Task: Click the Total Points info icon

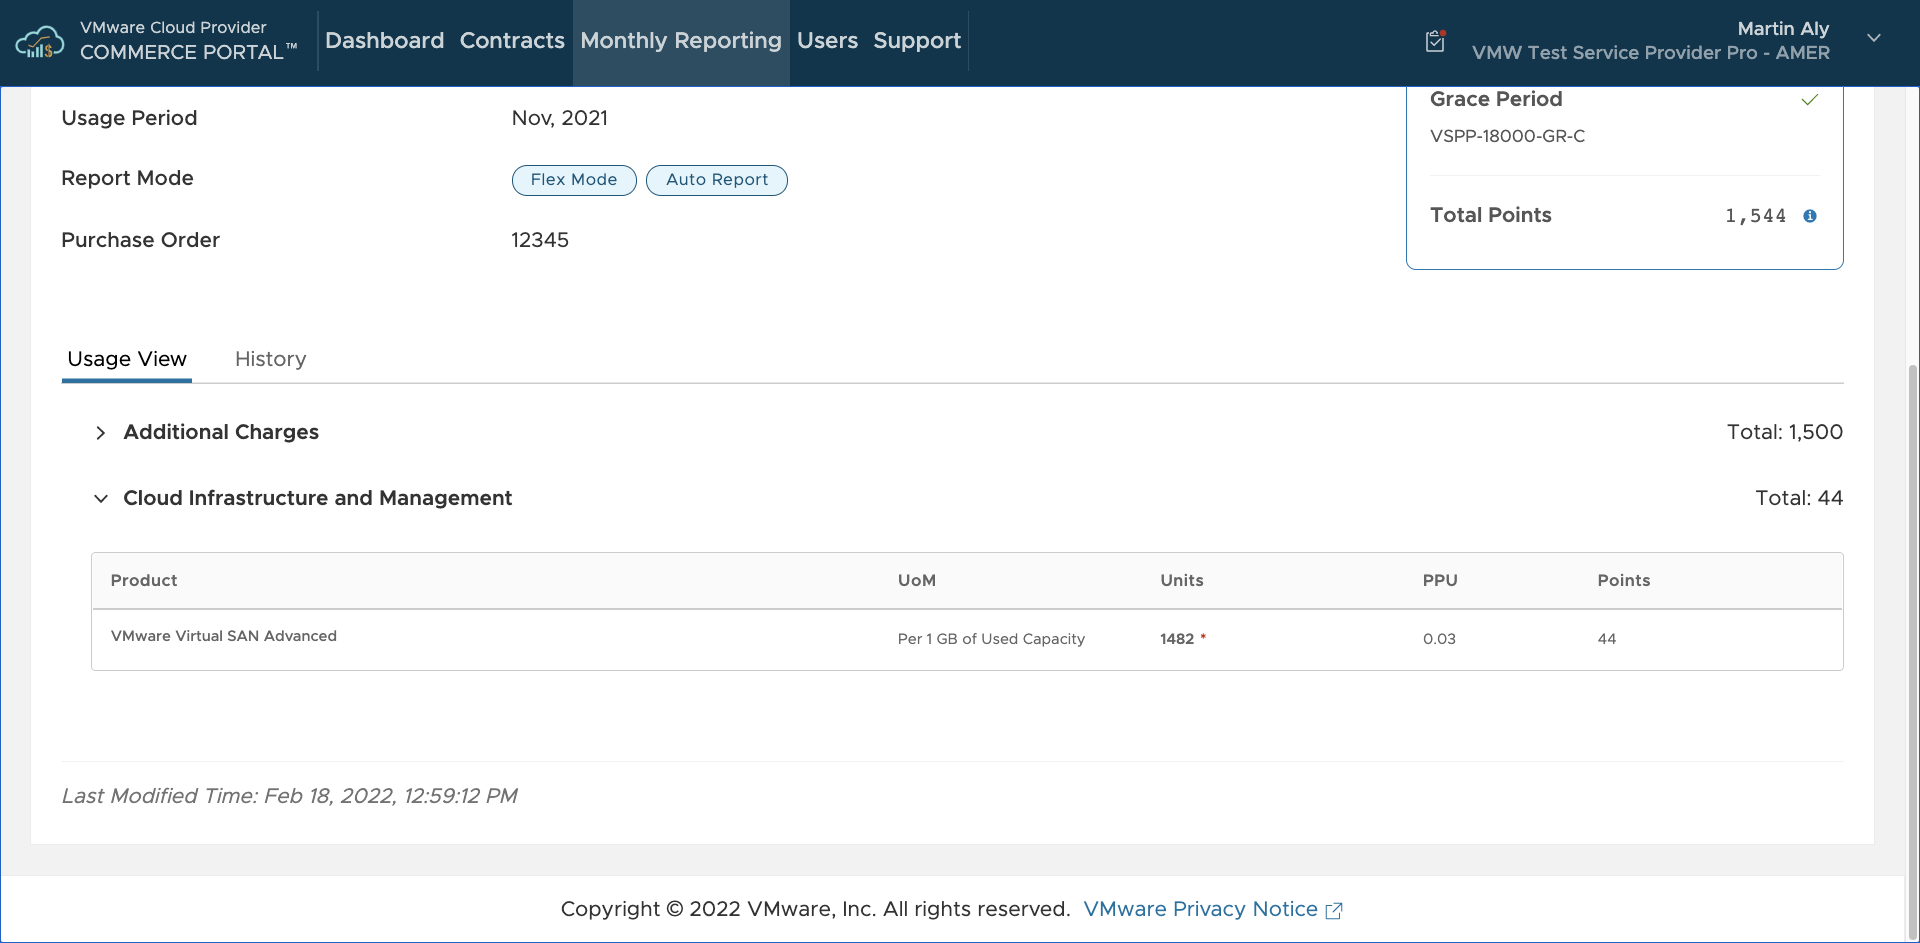Action: click(x=1809, y=216)
